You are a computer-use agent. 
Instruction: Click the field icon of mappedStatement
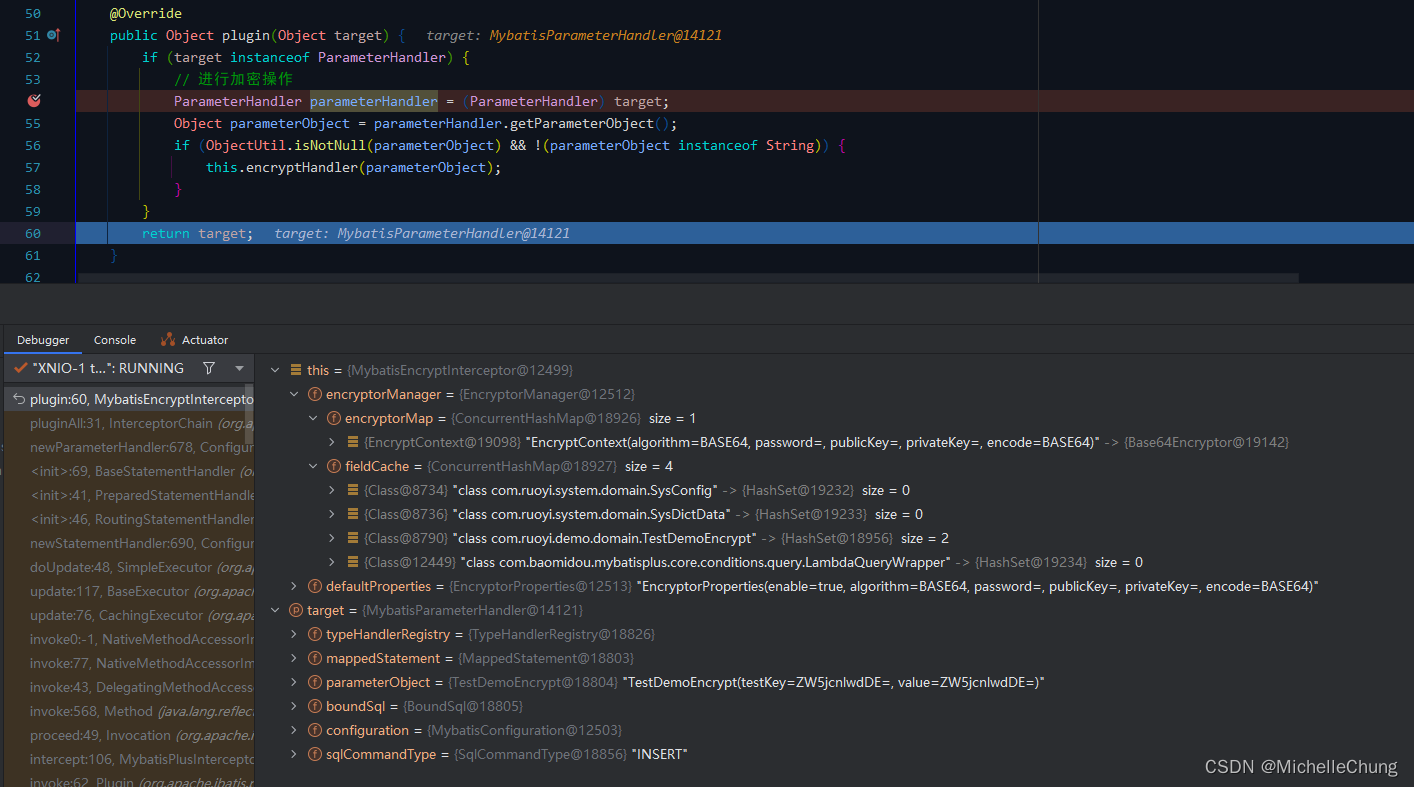click(315, 658)
